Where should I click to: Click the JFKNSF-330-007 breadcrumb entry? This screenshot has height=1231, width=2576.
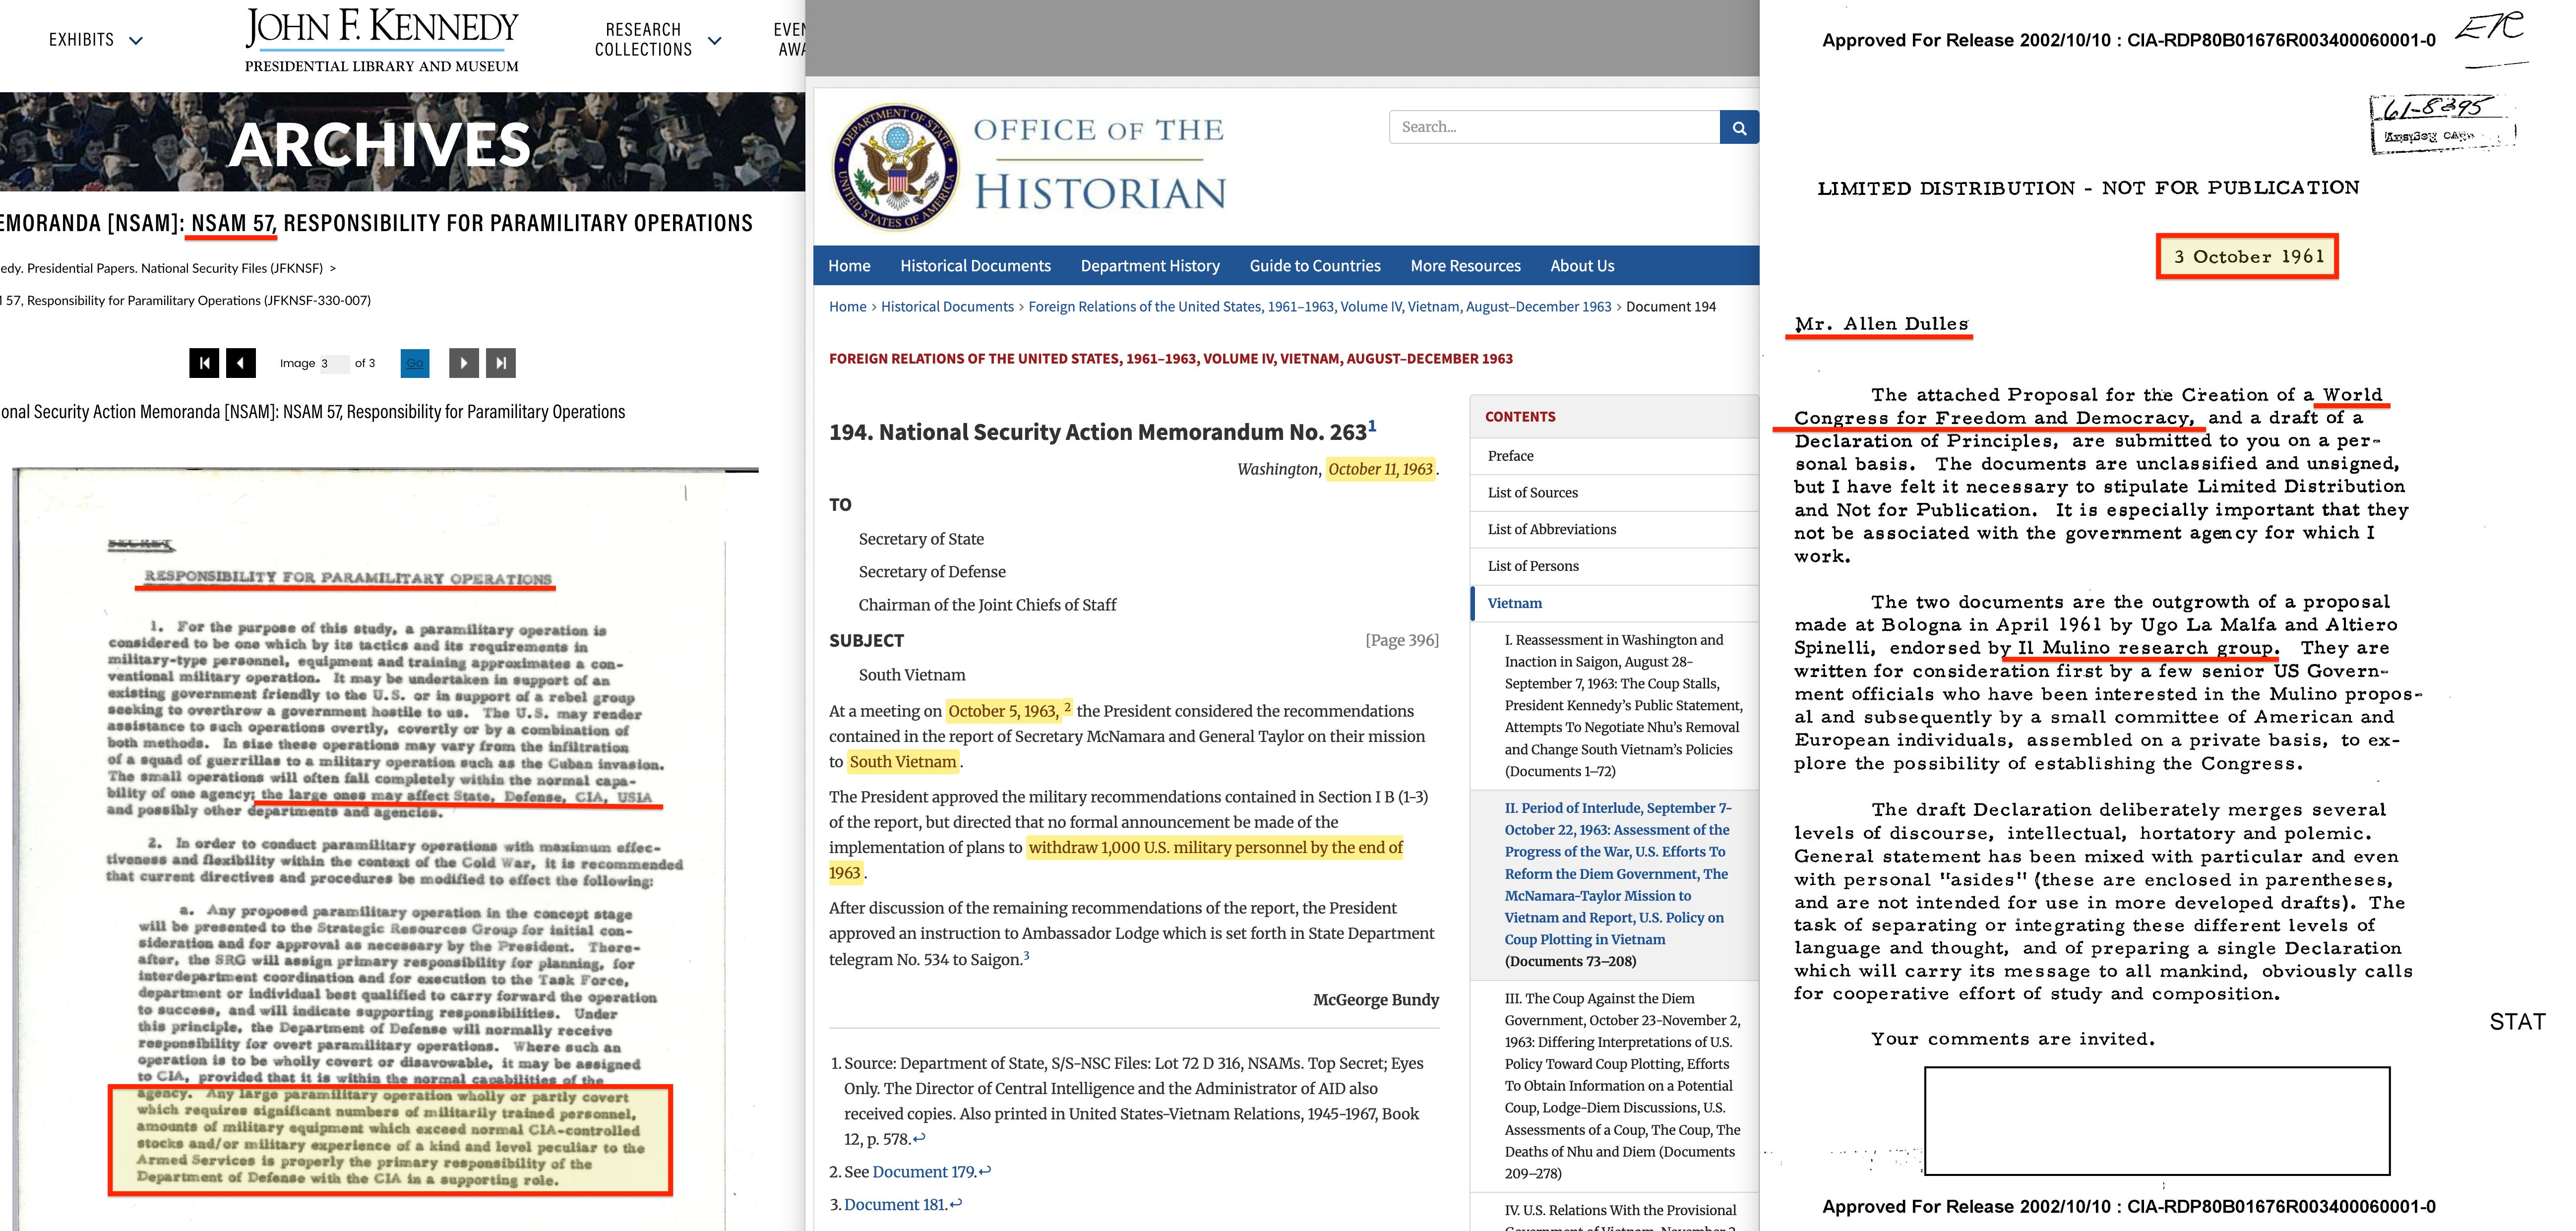186,301
